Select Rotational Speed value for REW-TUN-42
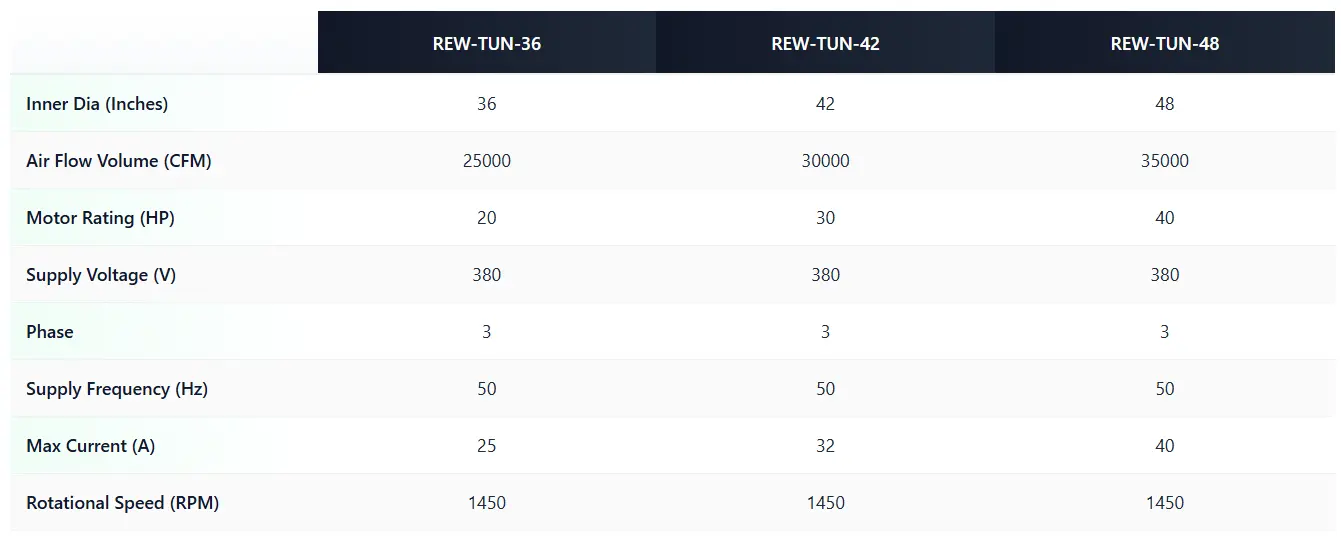 [825, 503]
